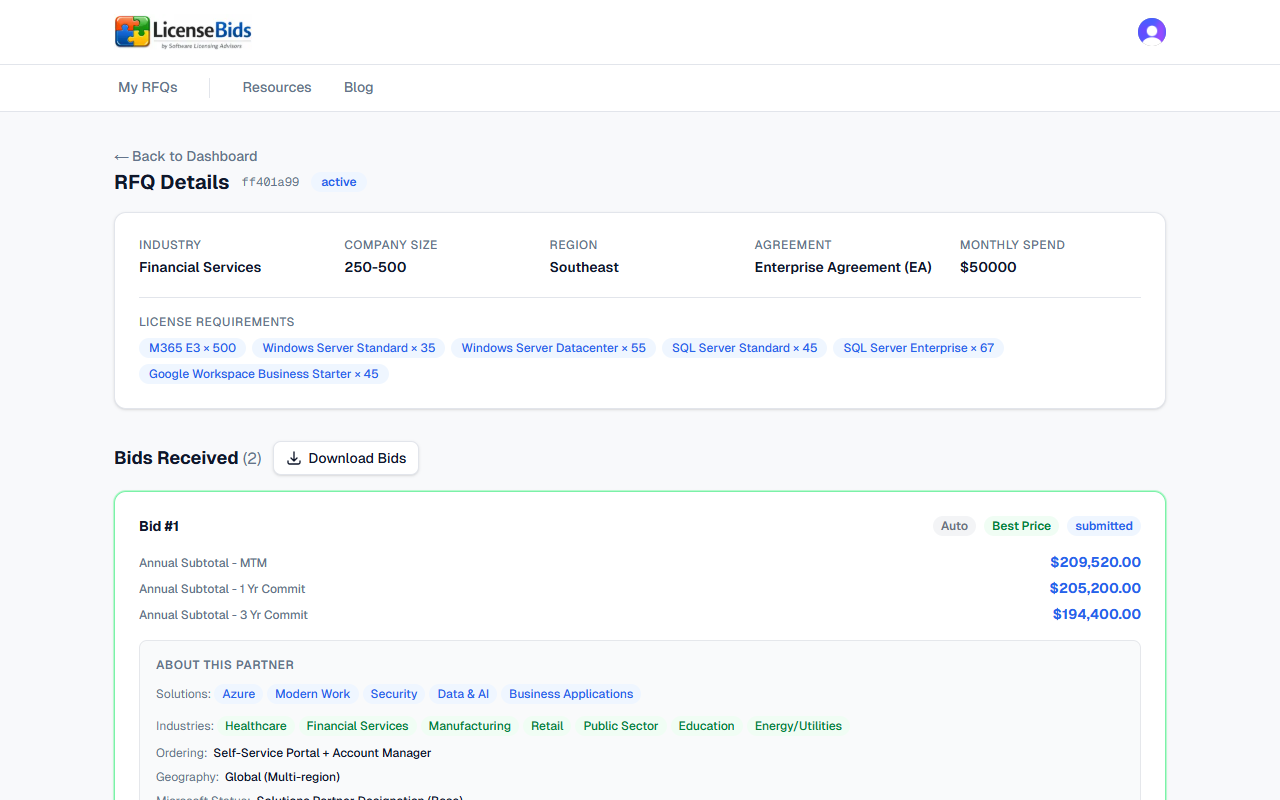Click the Retail industry tag

[x=547, y=726]
